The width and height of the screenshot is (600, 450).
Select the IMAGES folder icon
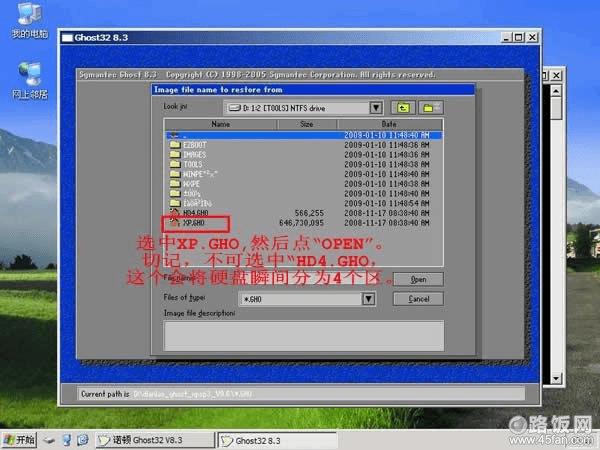pos(175,154)
